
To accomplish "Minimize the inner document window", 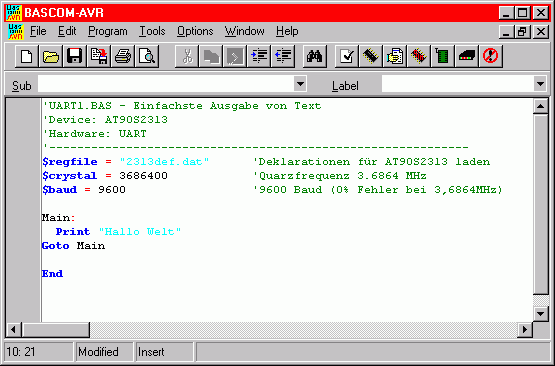I will (x=507, y=32).
